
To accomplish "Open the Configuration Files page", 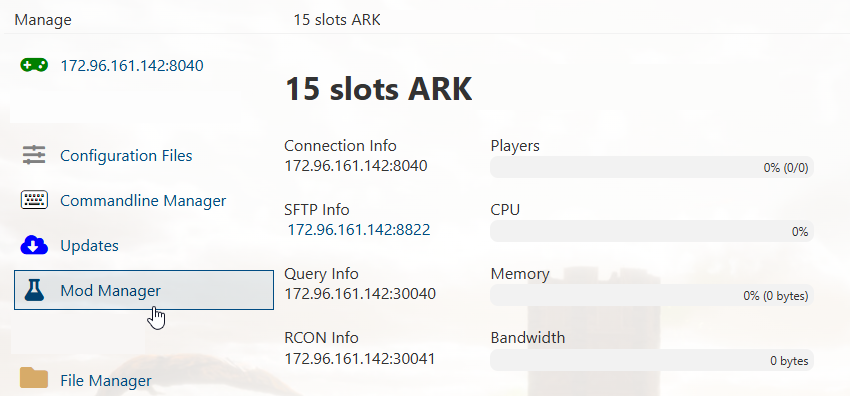I will click(x=126, y=155).
